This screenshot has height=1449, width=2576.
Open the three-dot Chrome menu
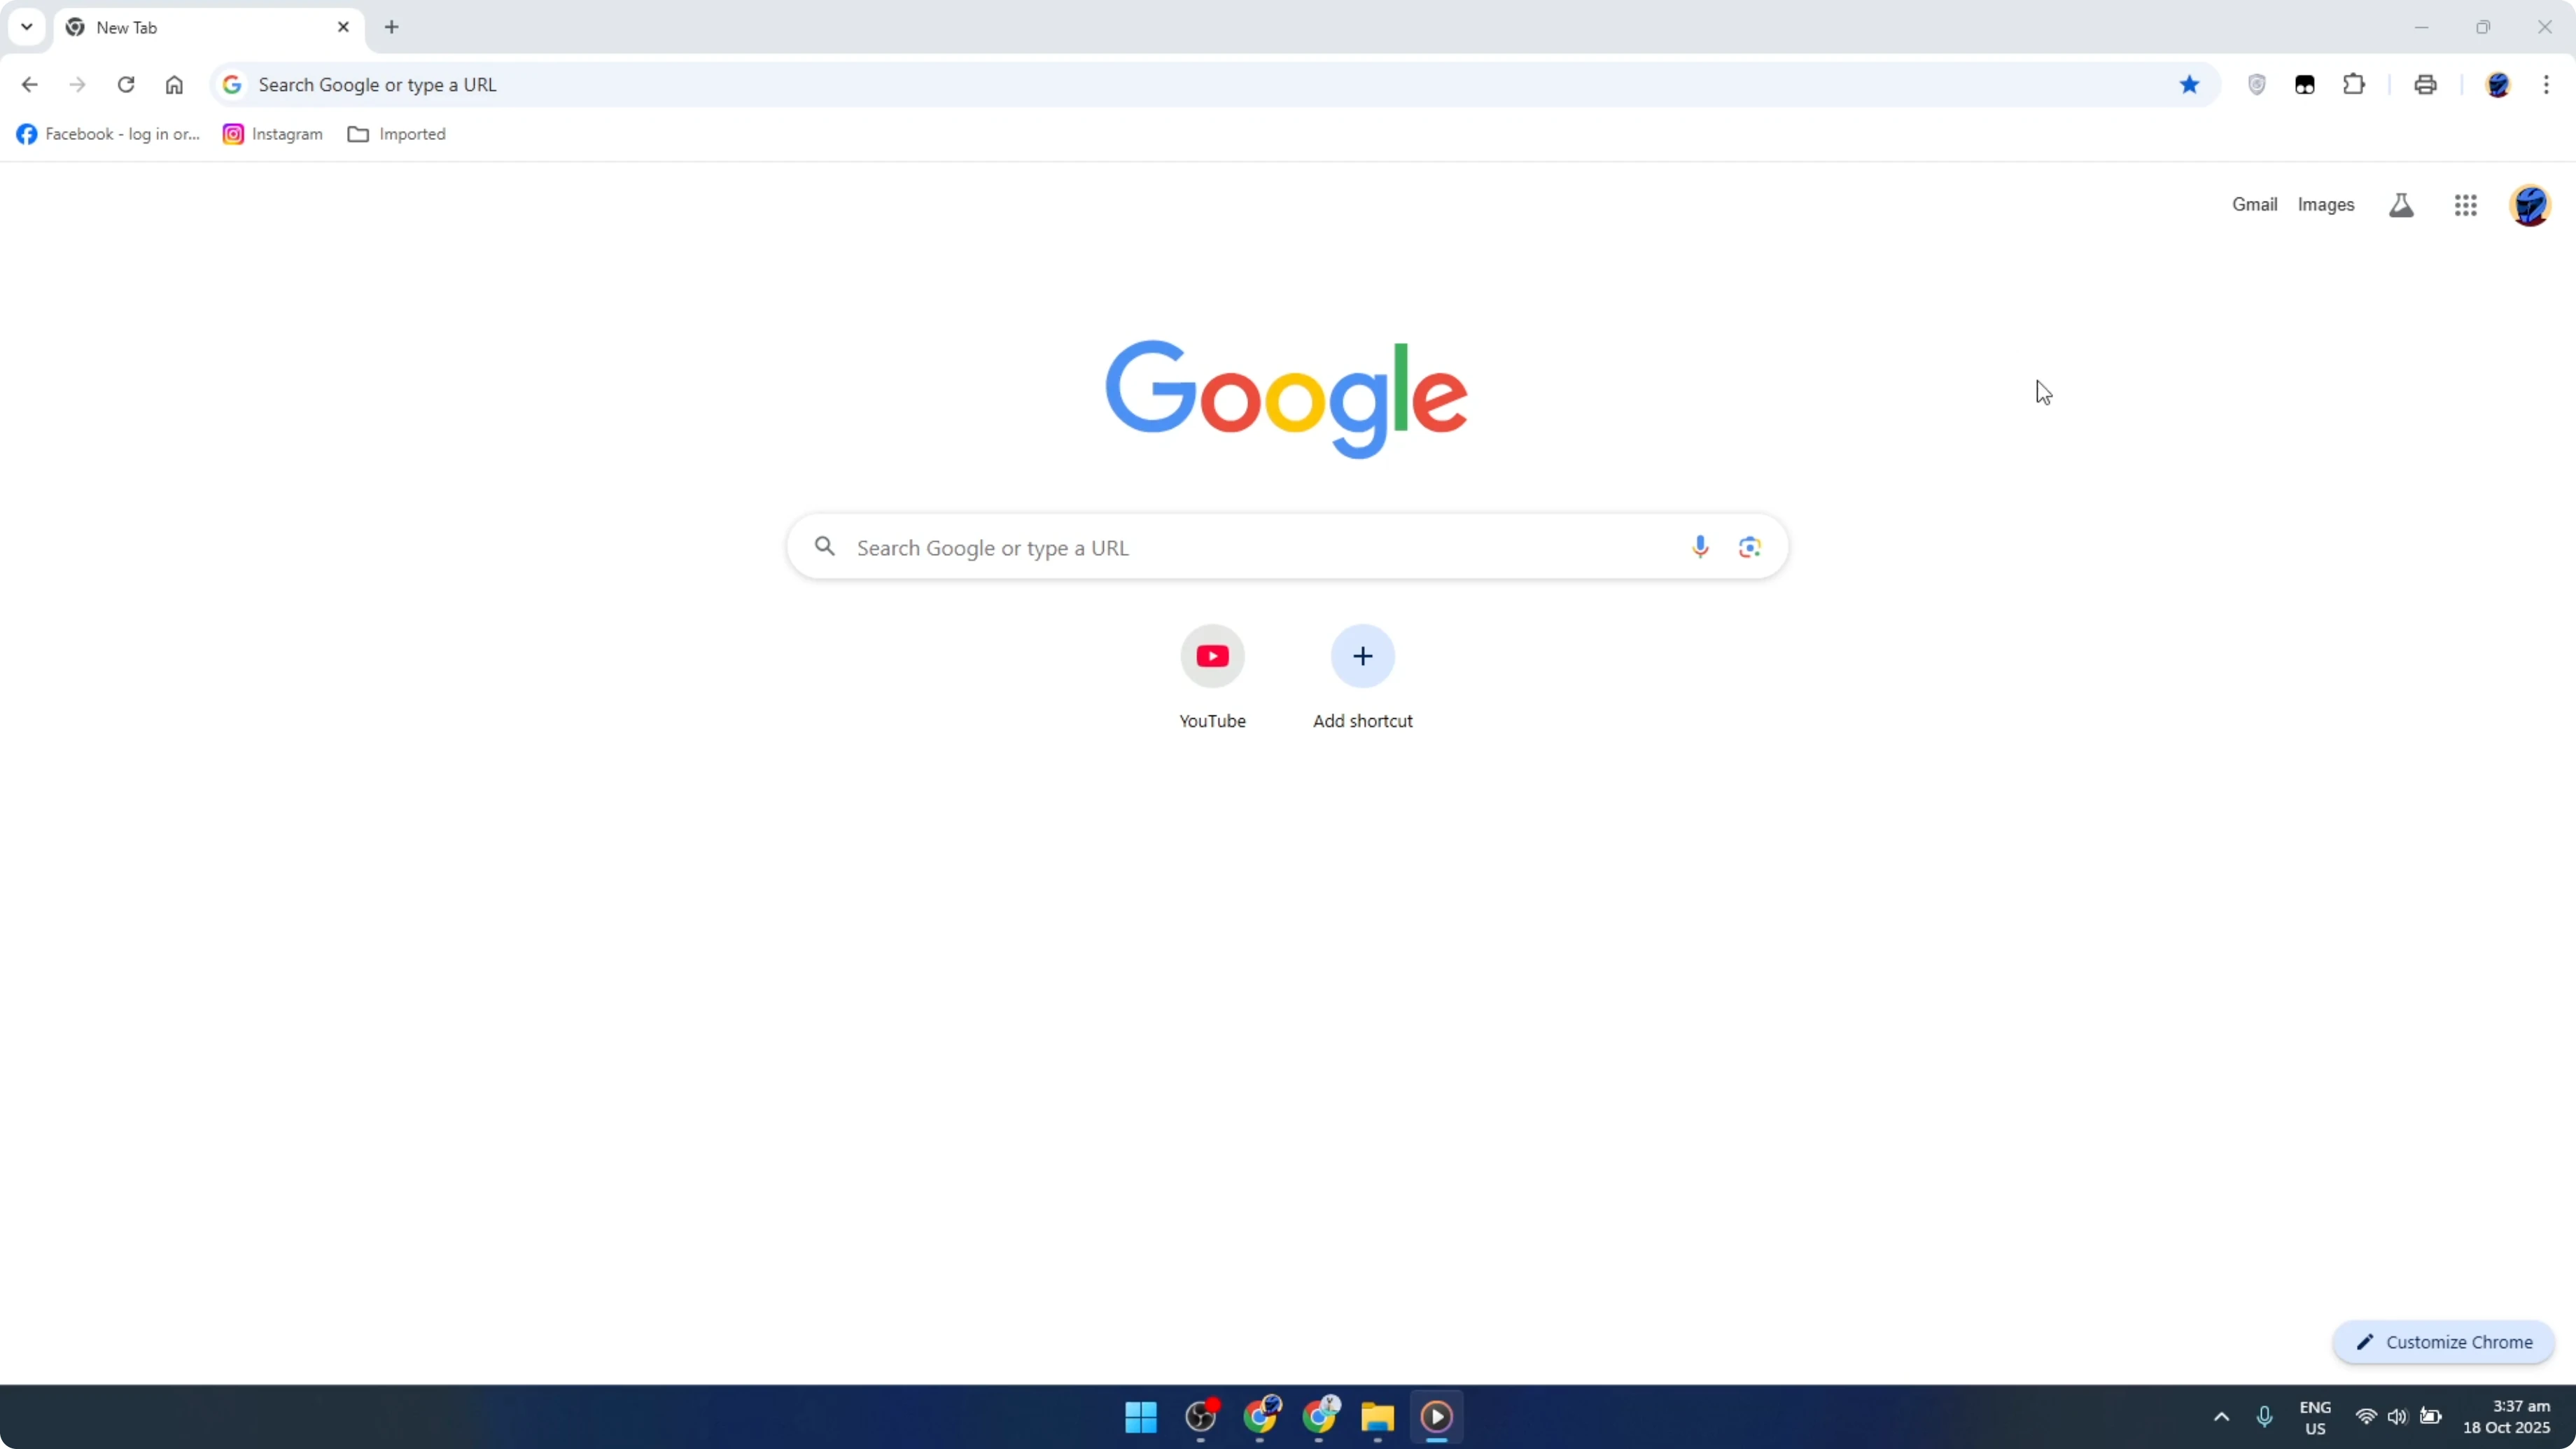(2549, 85)
